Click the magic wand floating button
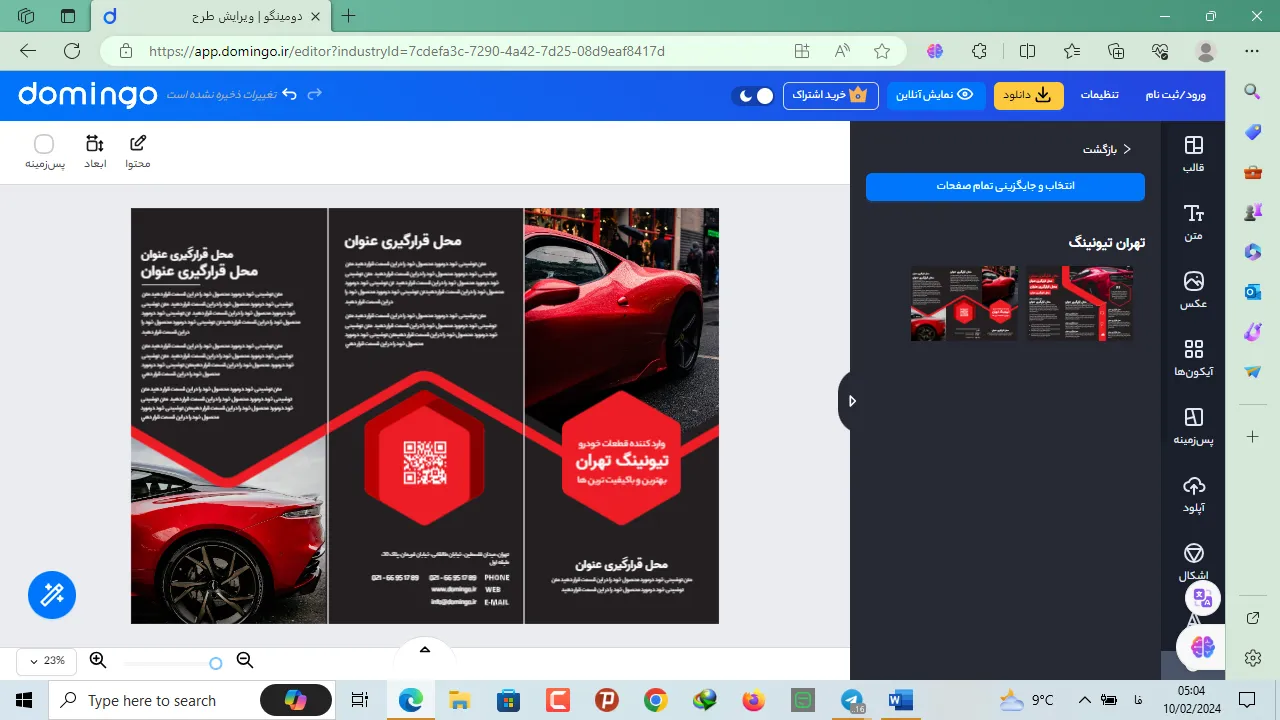1280x720 pixels. point(52,596)
